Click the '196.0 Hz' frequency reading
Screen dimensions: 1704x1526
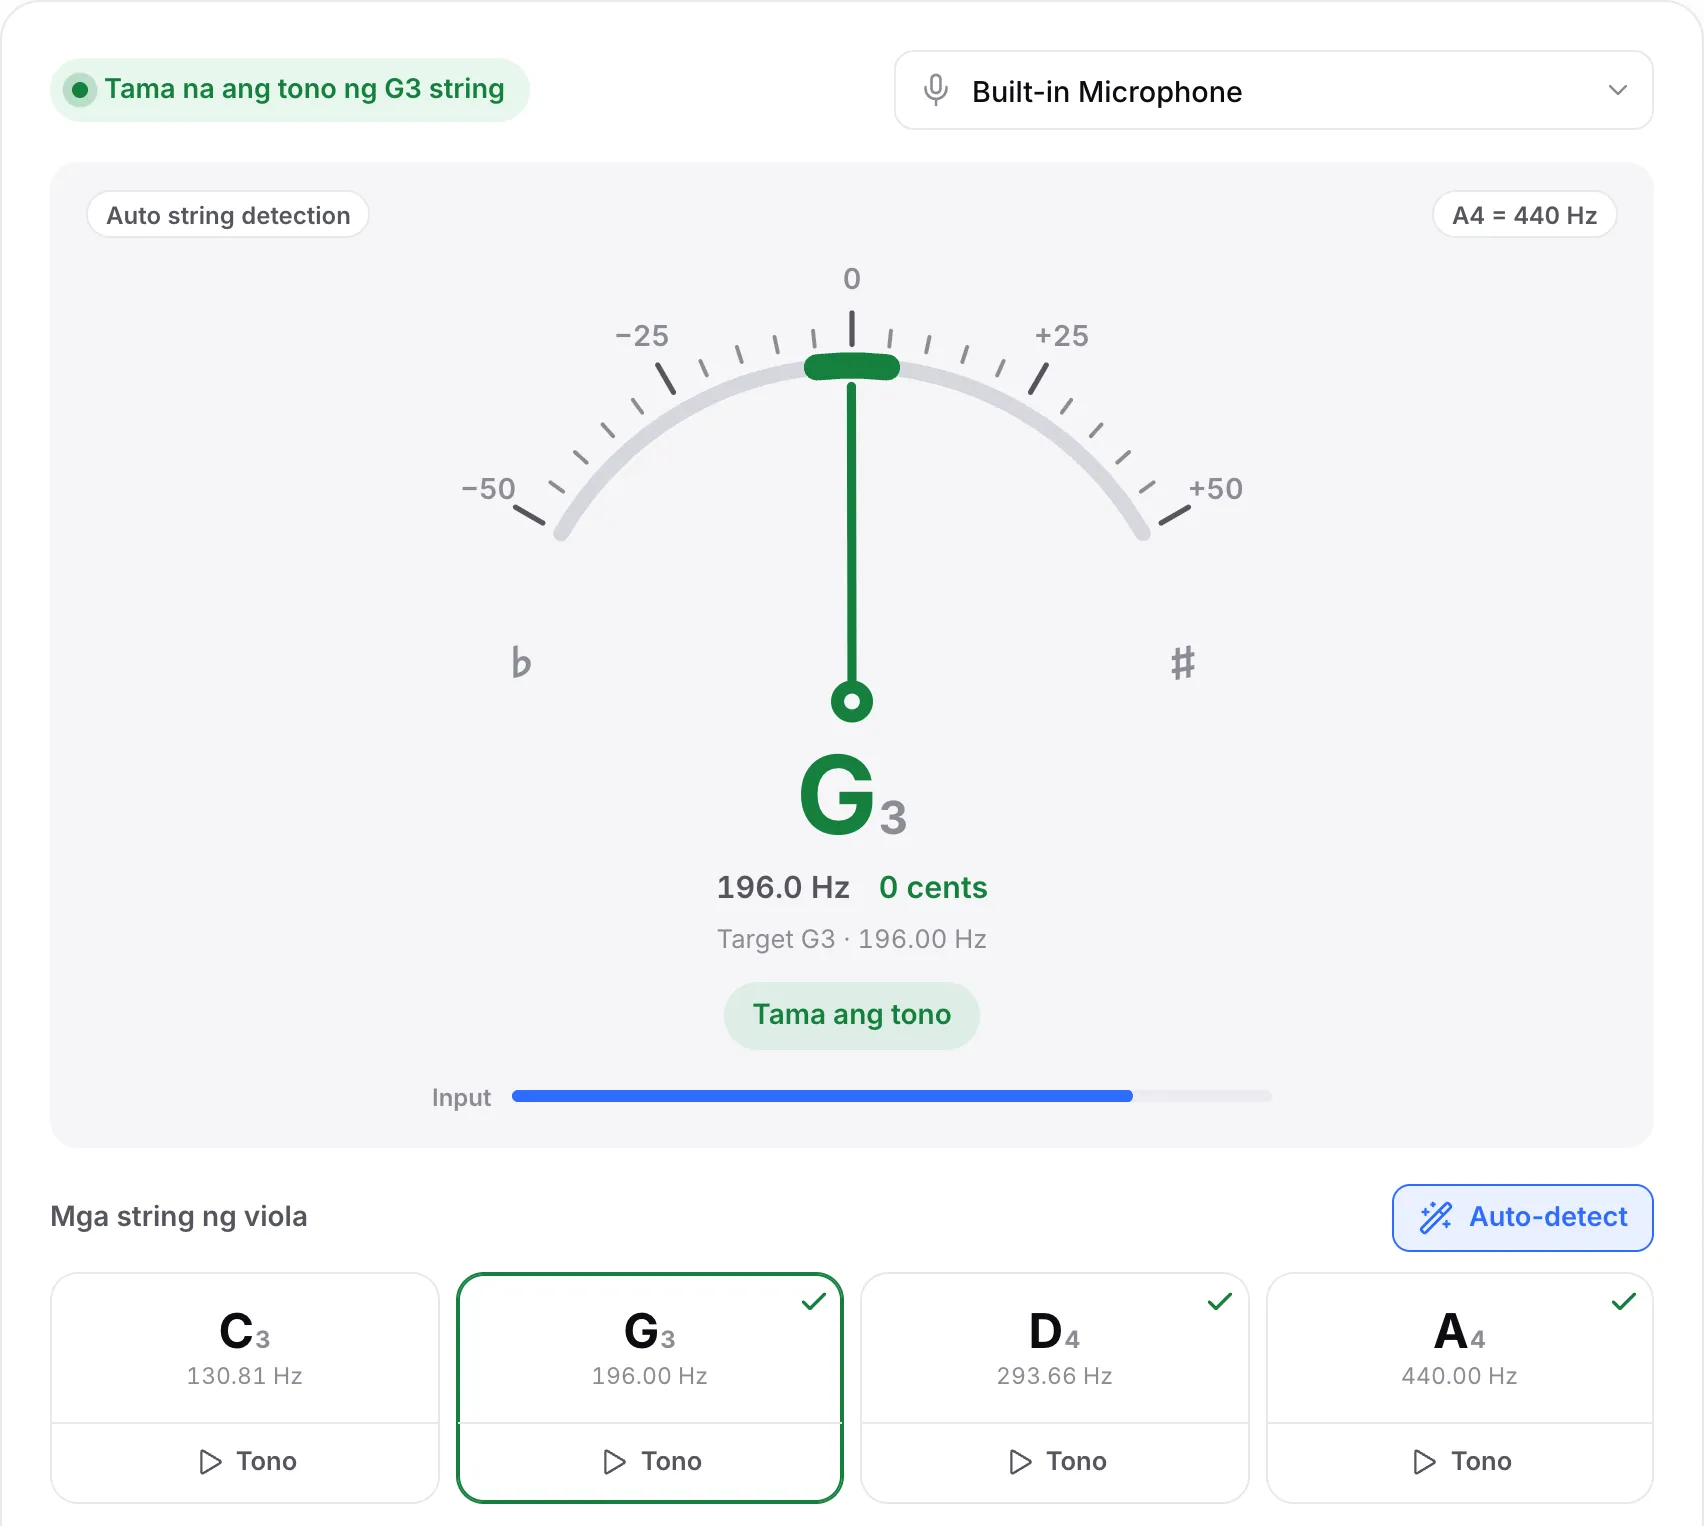point(783,887)
